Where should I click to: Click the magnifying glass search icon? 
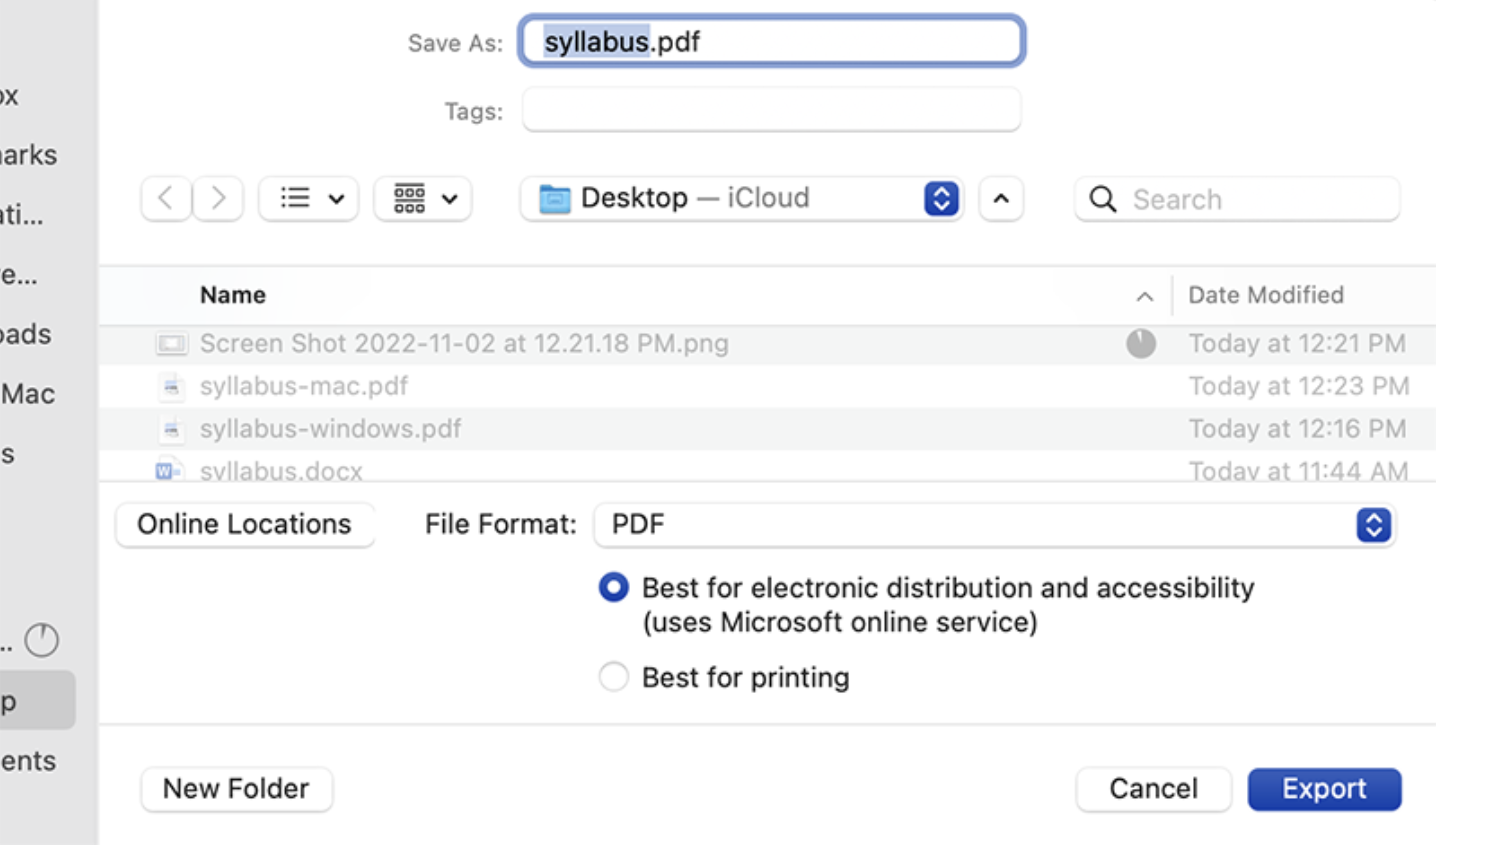point(1103,199)
